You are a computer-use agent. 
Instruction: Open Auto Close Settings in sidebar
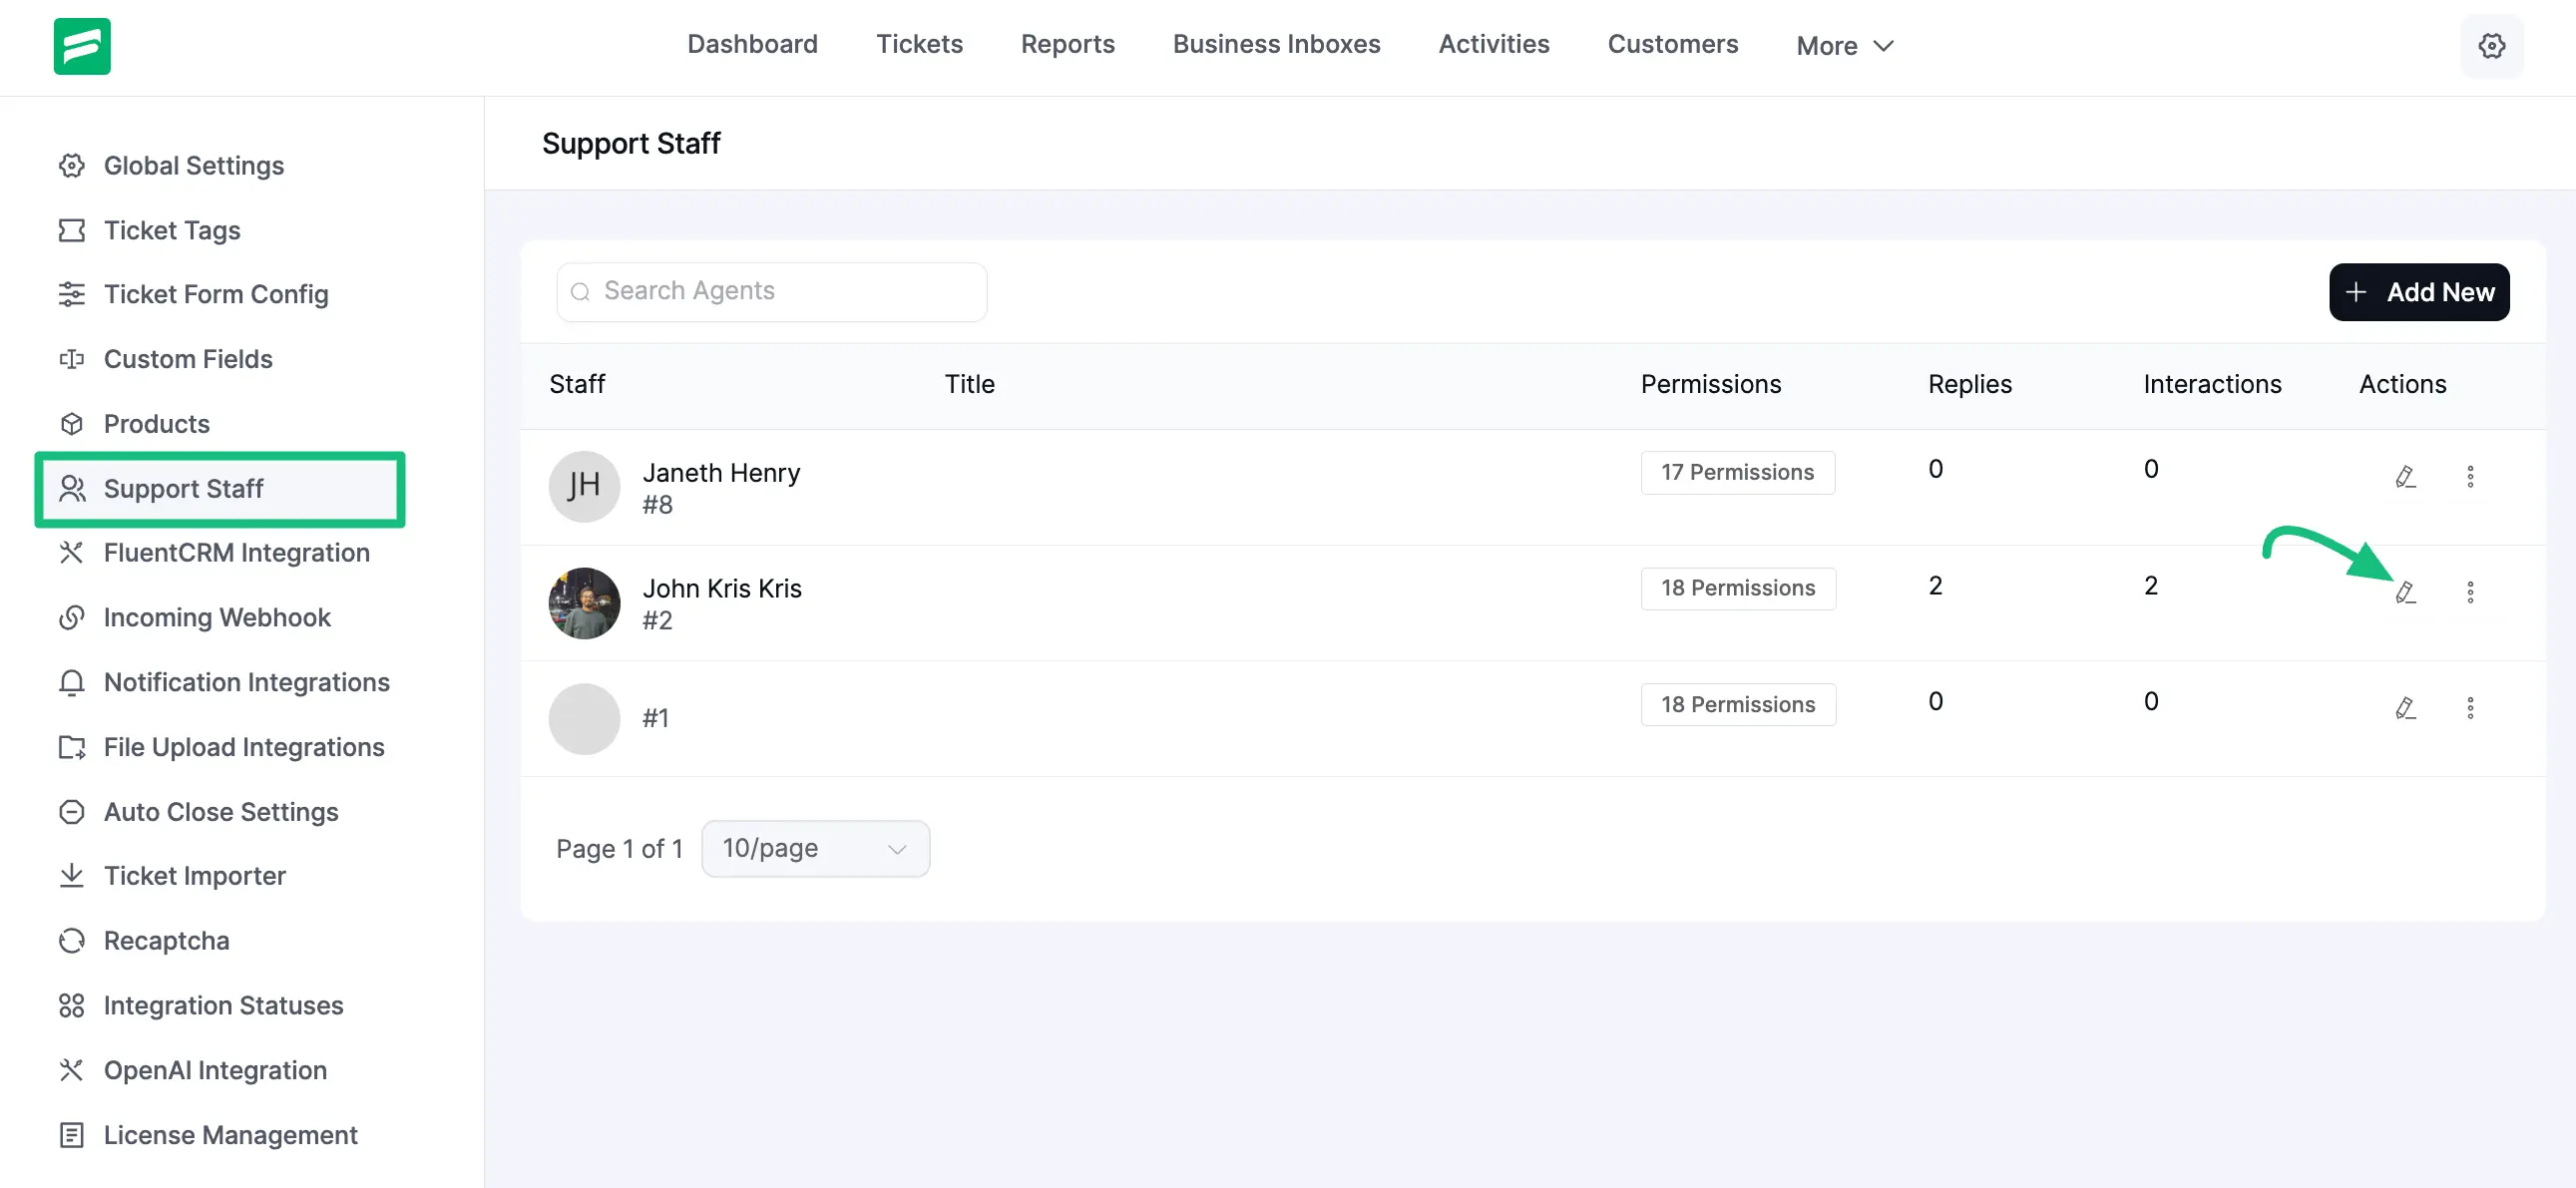click(221, 811)
